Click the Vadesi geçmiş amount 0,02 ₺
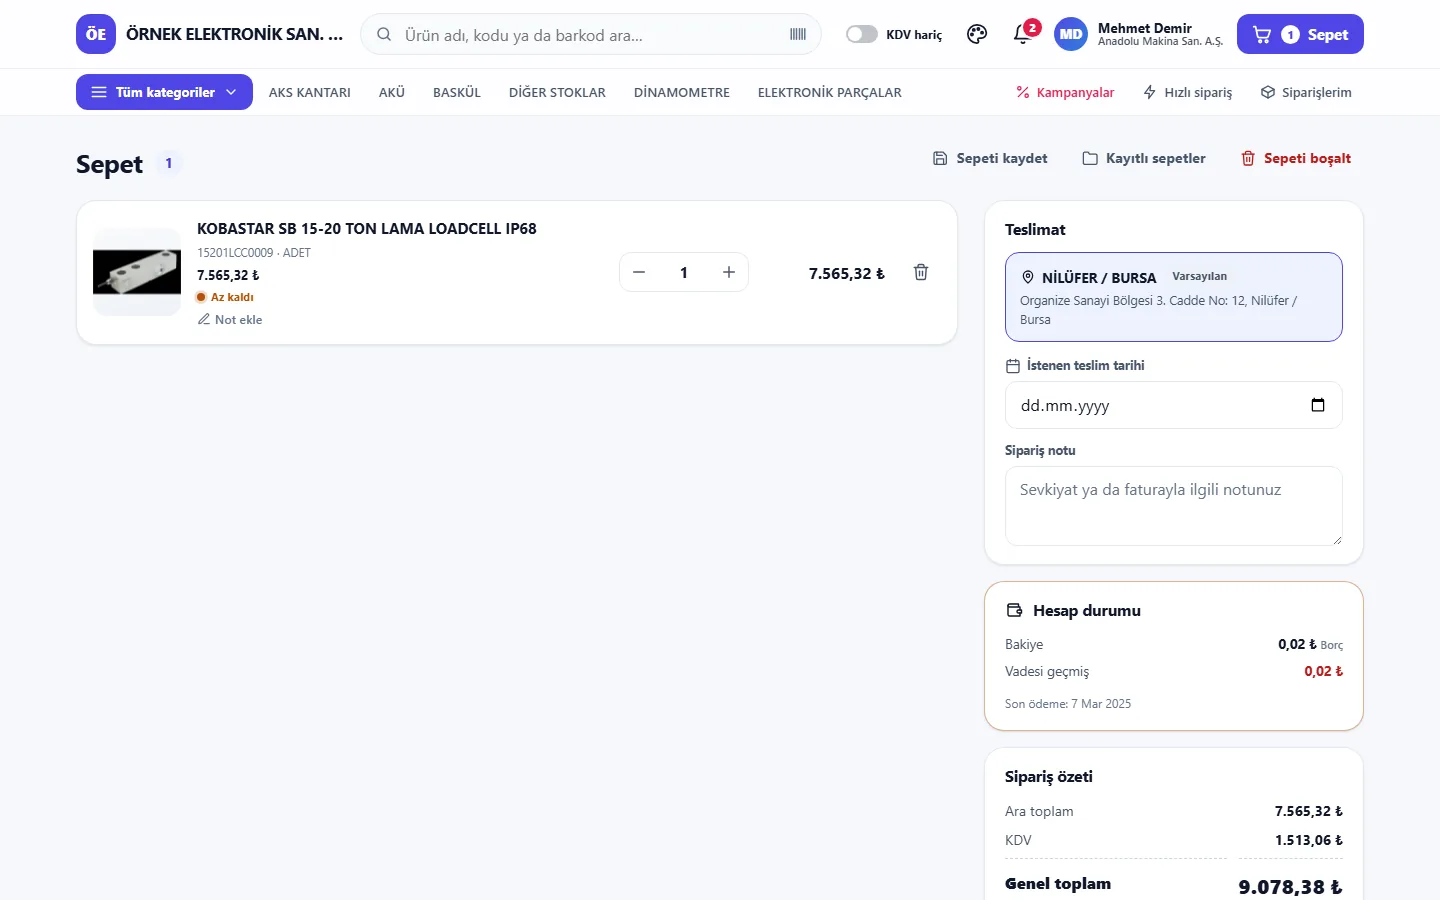1440x900 pixels. pos(1323,671)
